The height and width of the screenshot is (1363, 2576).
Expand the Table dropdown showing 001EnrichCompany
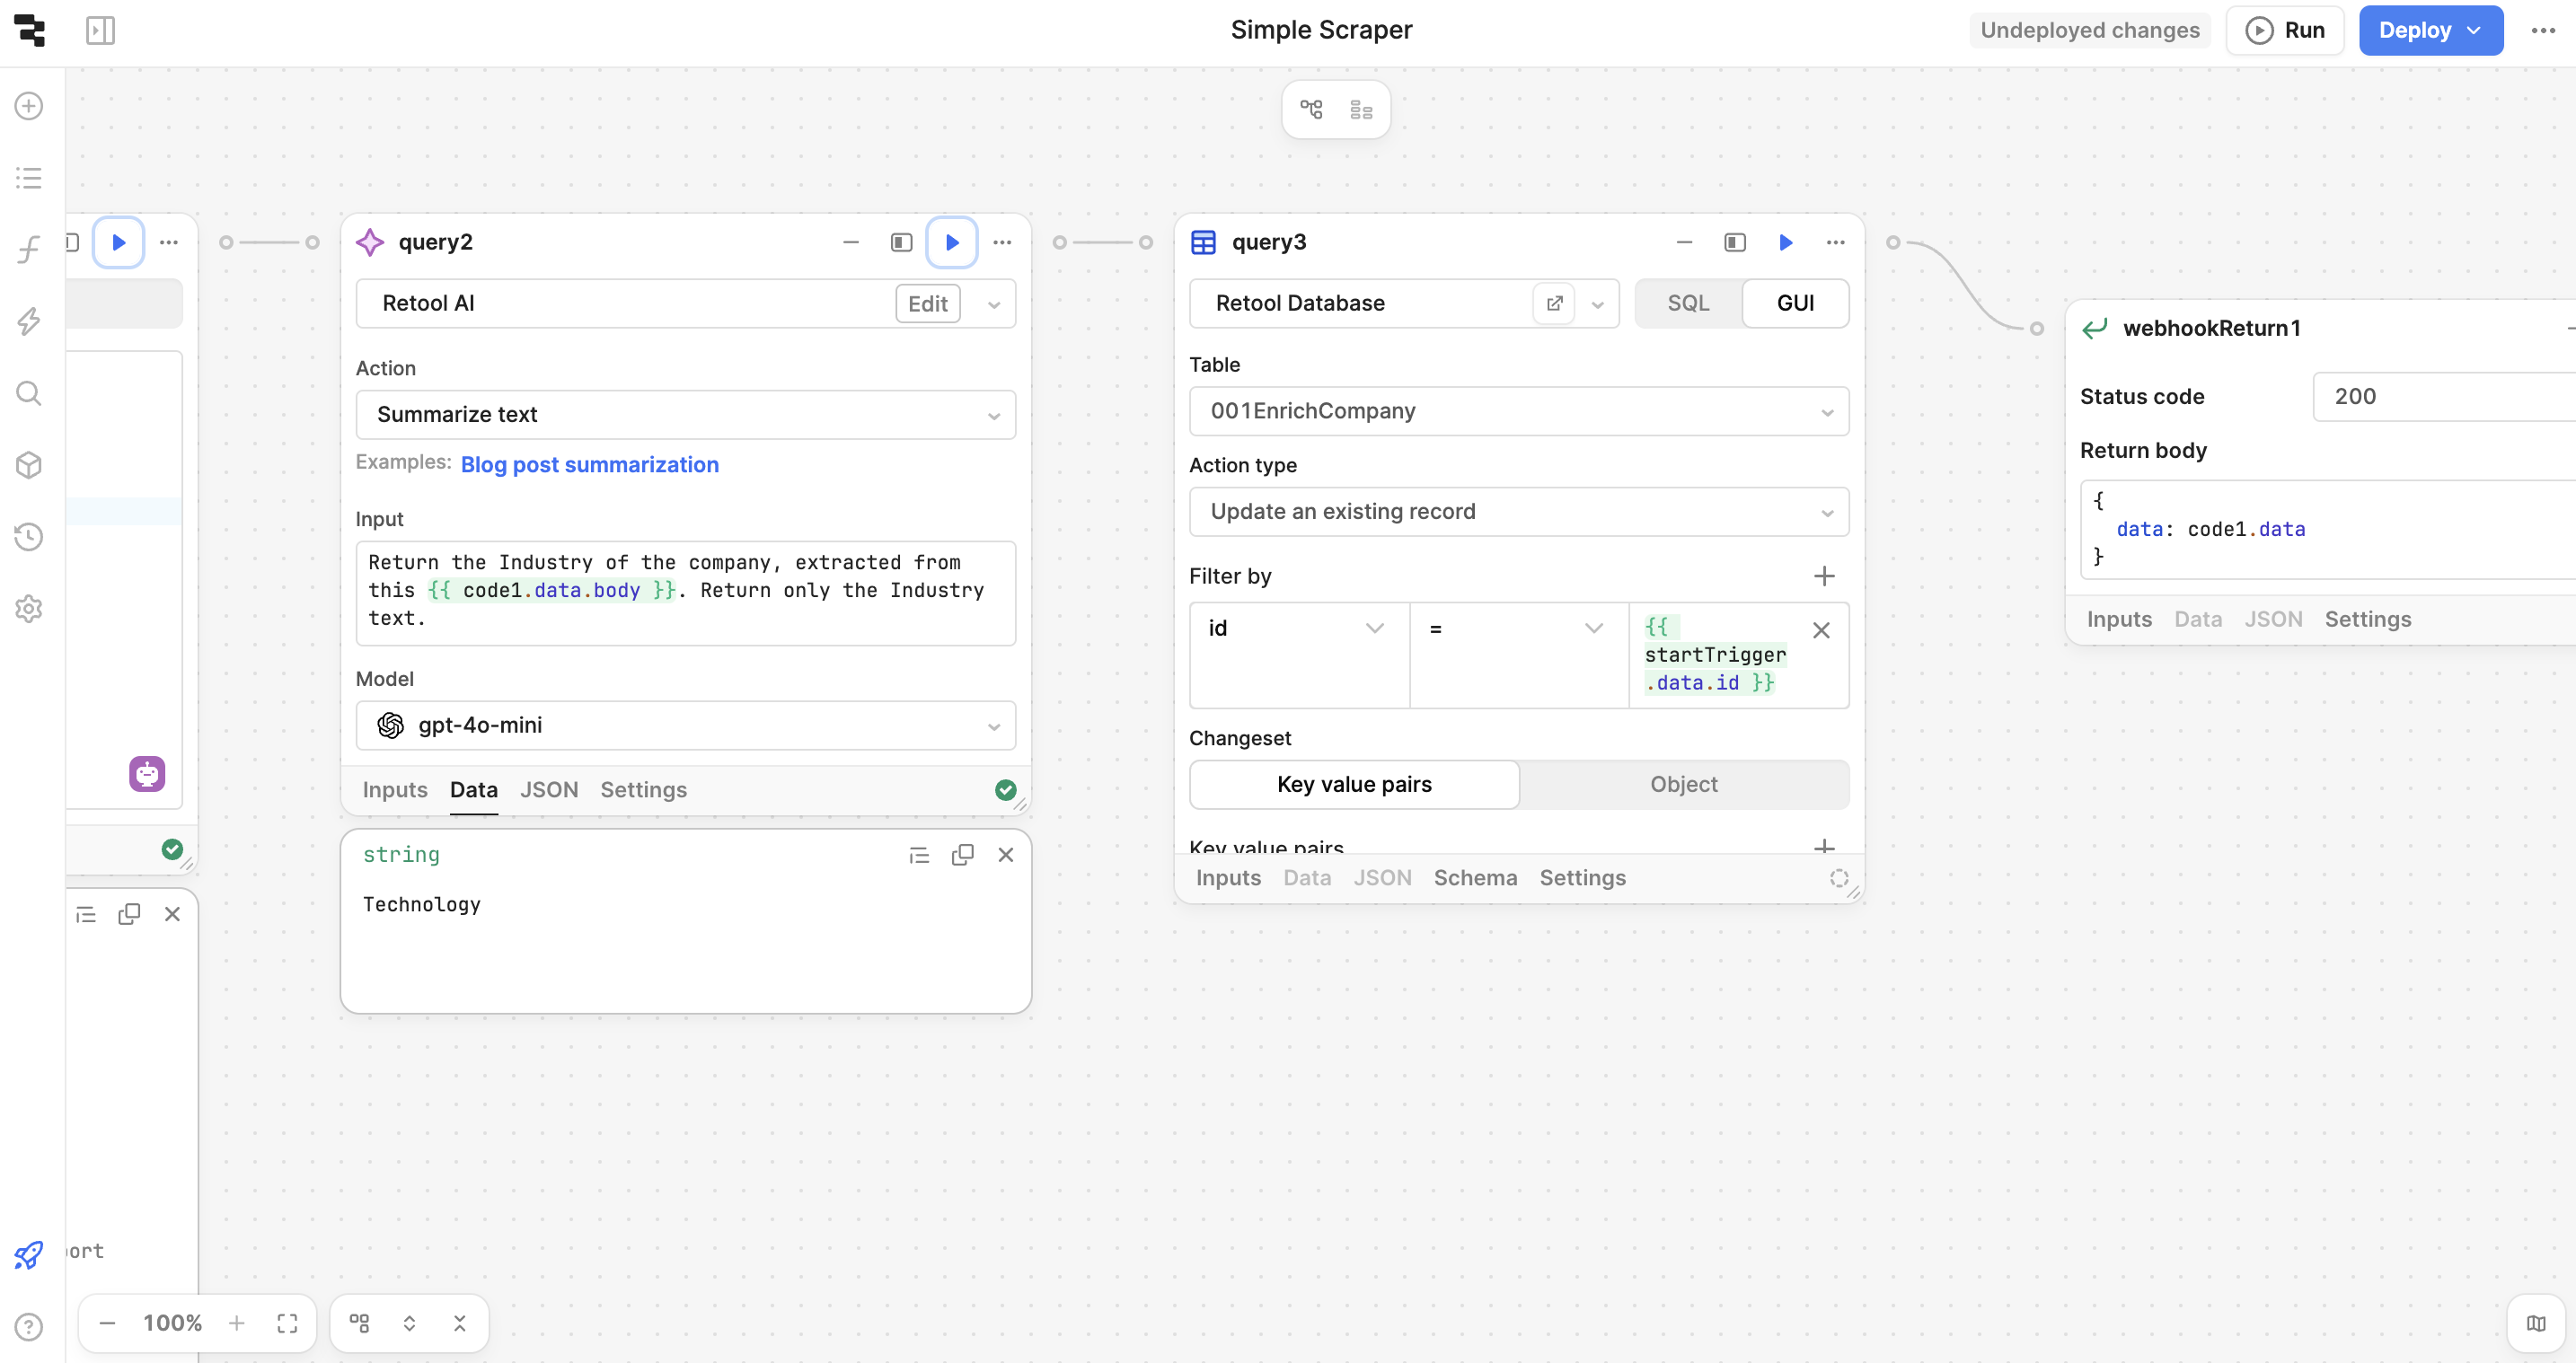1519,411
